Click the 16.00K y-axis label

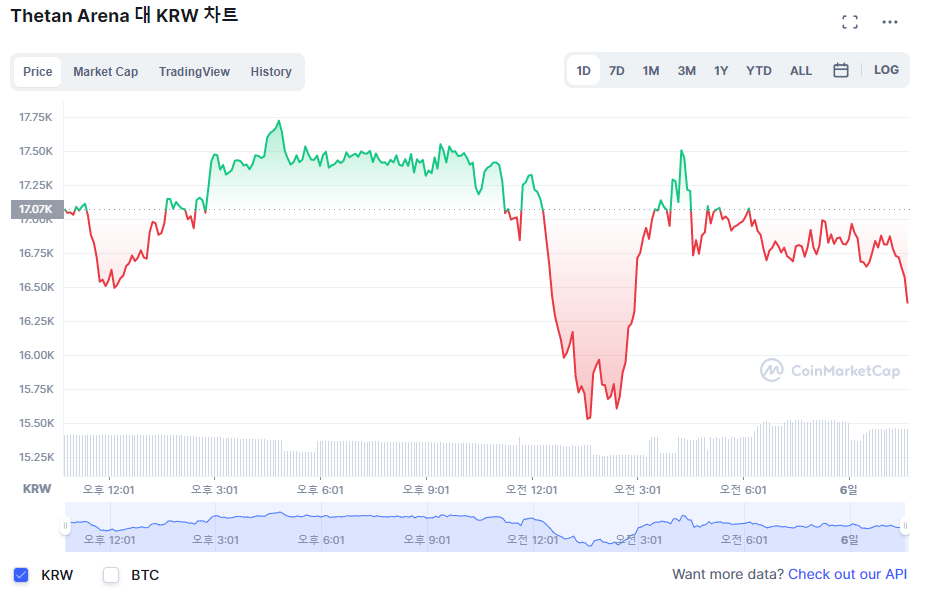[x=36, y=355]
